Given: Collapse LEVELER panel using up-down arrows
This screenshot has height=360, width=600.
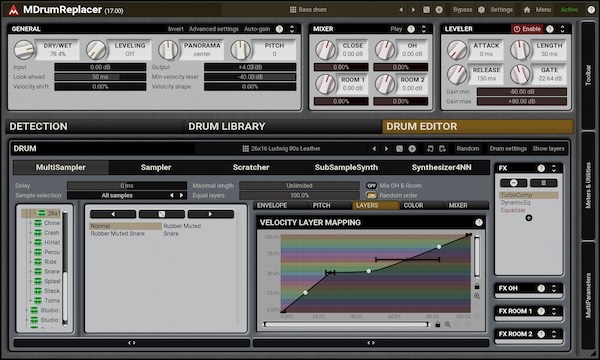Looking at the screenshot, I should tap(562, 29).
